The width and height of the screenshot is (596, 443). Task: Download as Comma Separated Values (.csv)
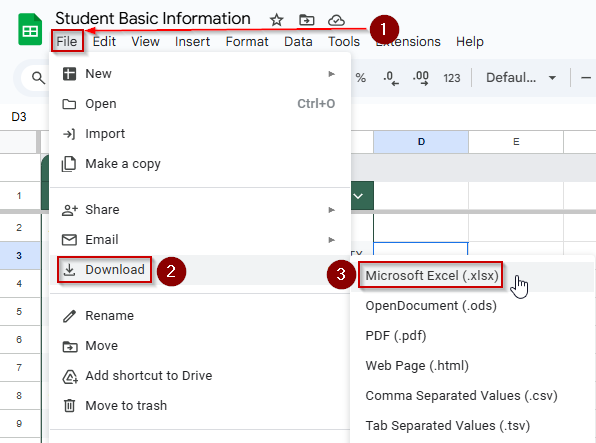(x=472, y=396)
